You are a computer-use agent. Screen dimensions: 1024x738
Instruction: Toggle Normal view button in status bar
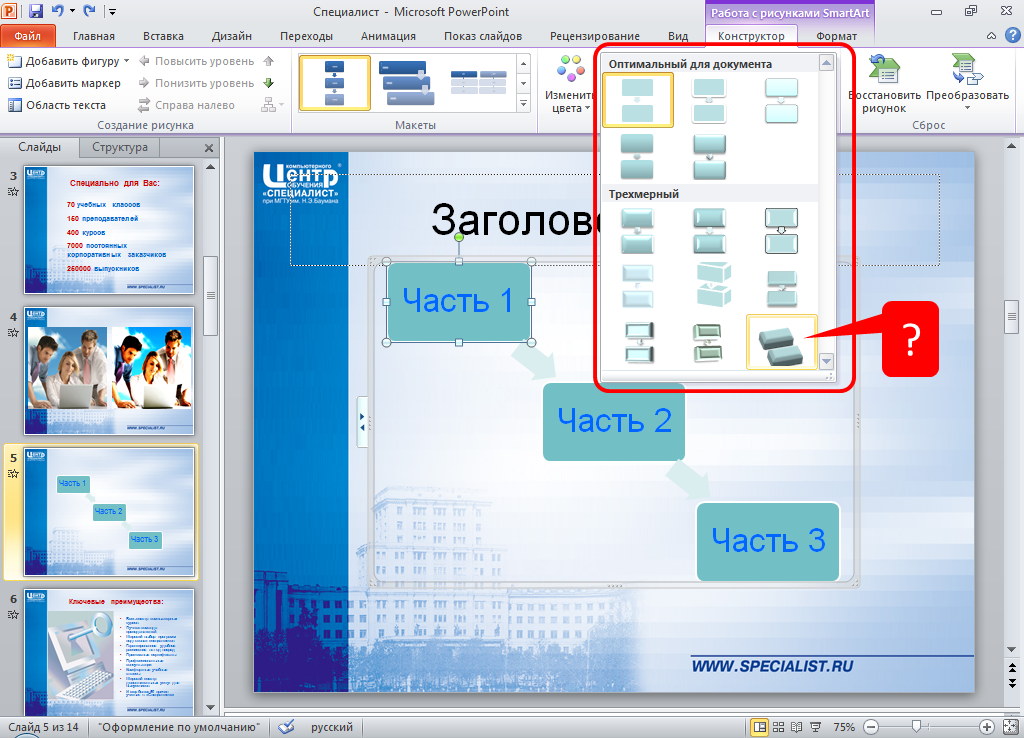pos(760,727)
